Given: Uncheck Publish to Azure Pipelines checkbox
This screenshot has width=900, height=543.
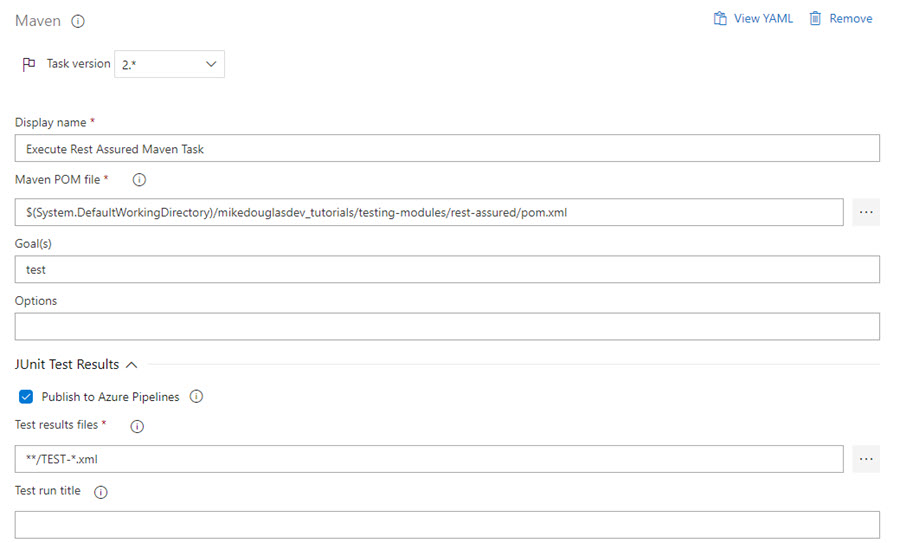Looking at the screenshot, I should tap(26, 397).
